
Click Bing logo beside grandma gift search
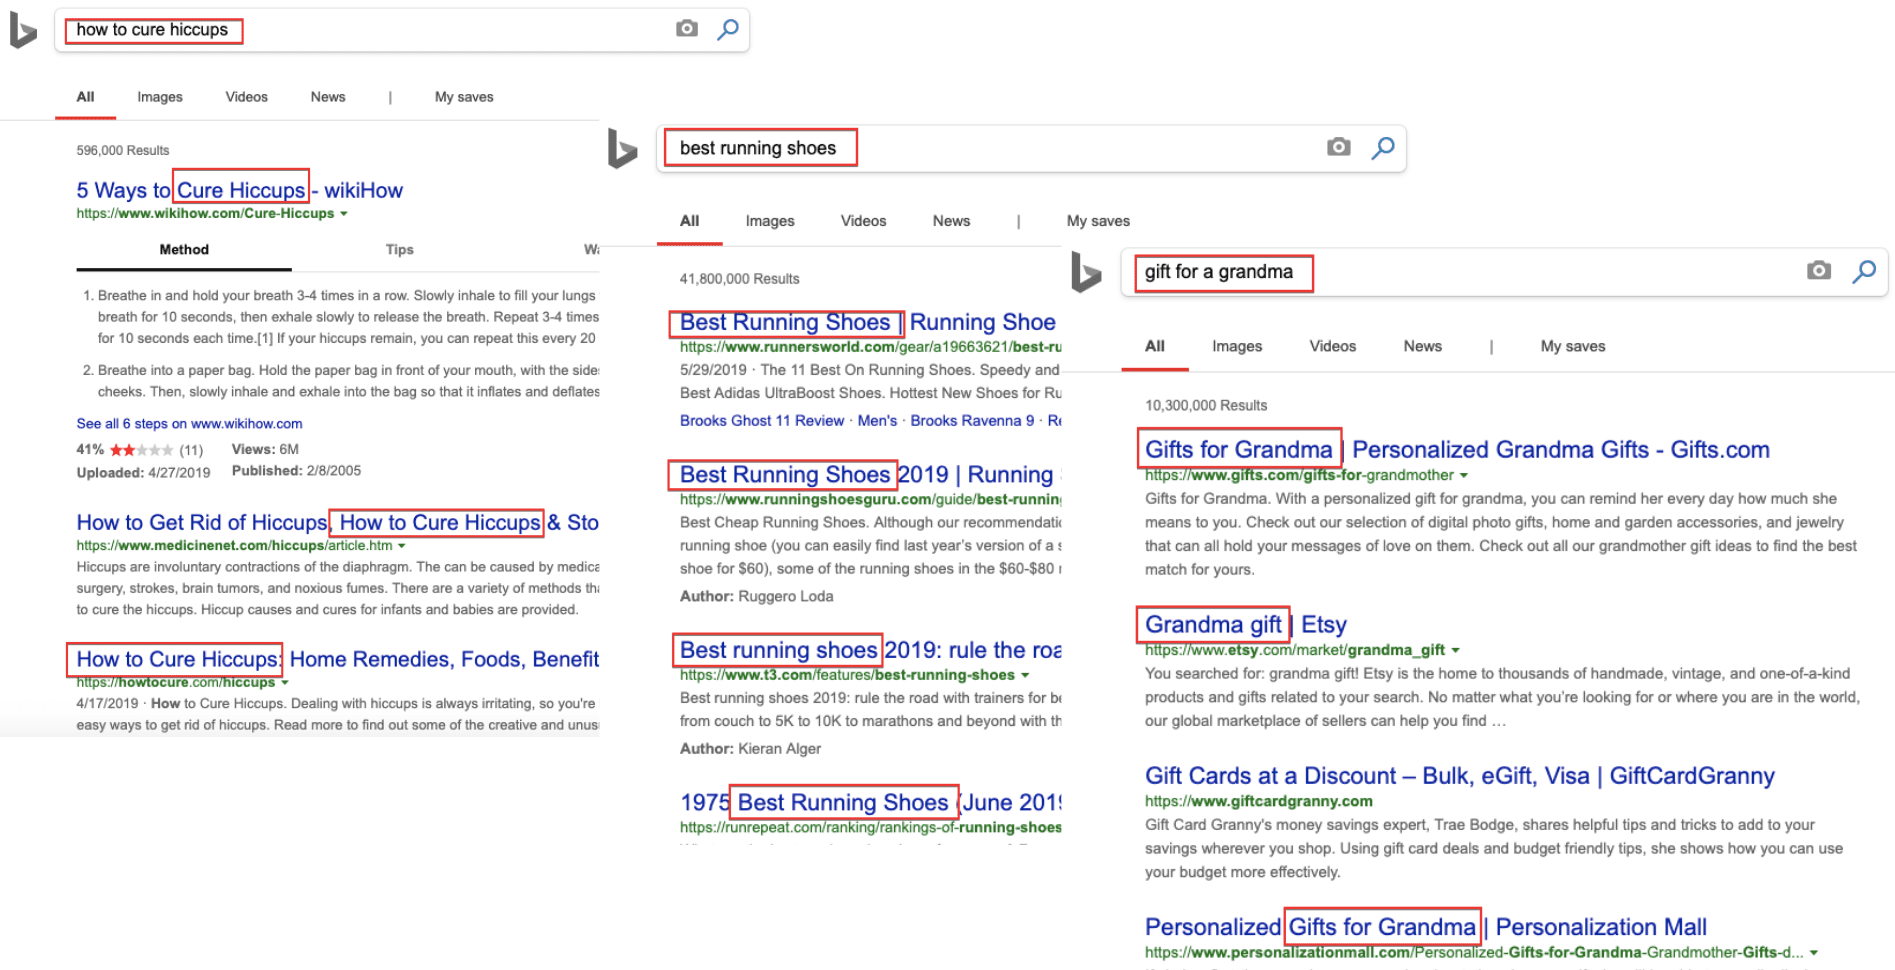1086,272
